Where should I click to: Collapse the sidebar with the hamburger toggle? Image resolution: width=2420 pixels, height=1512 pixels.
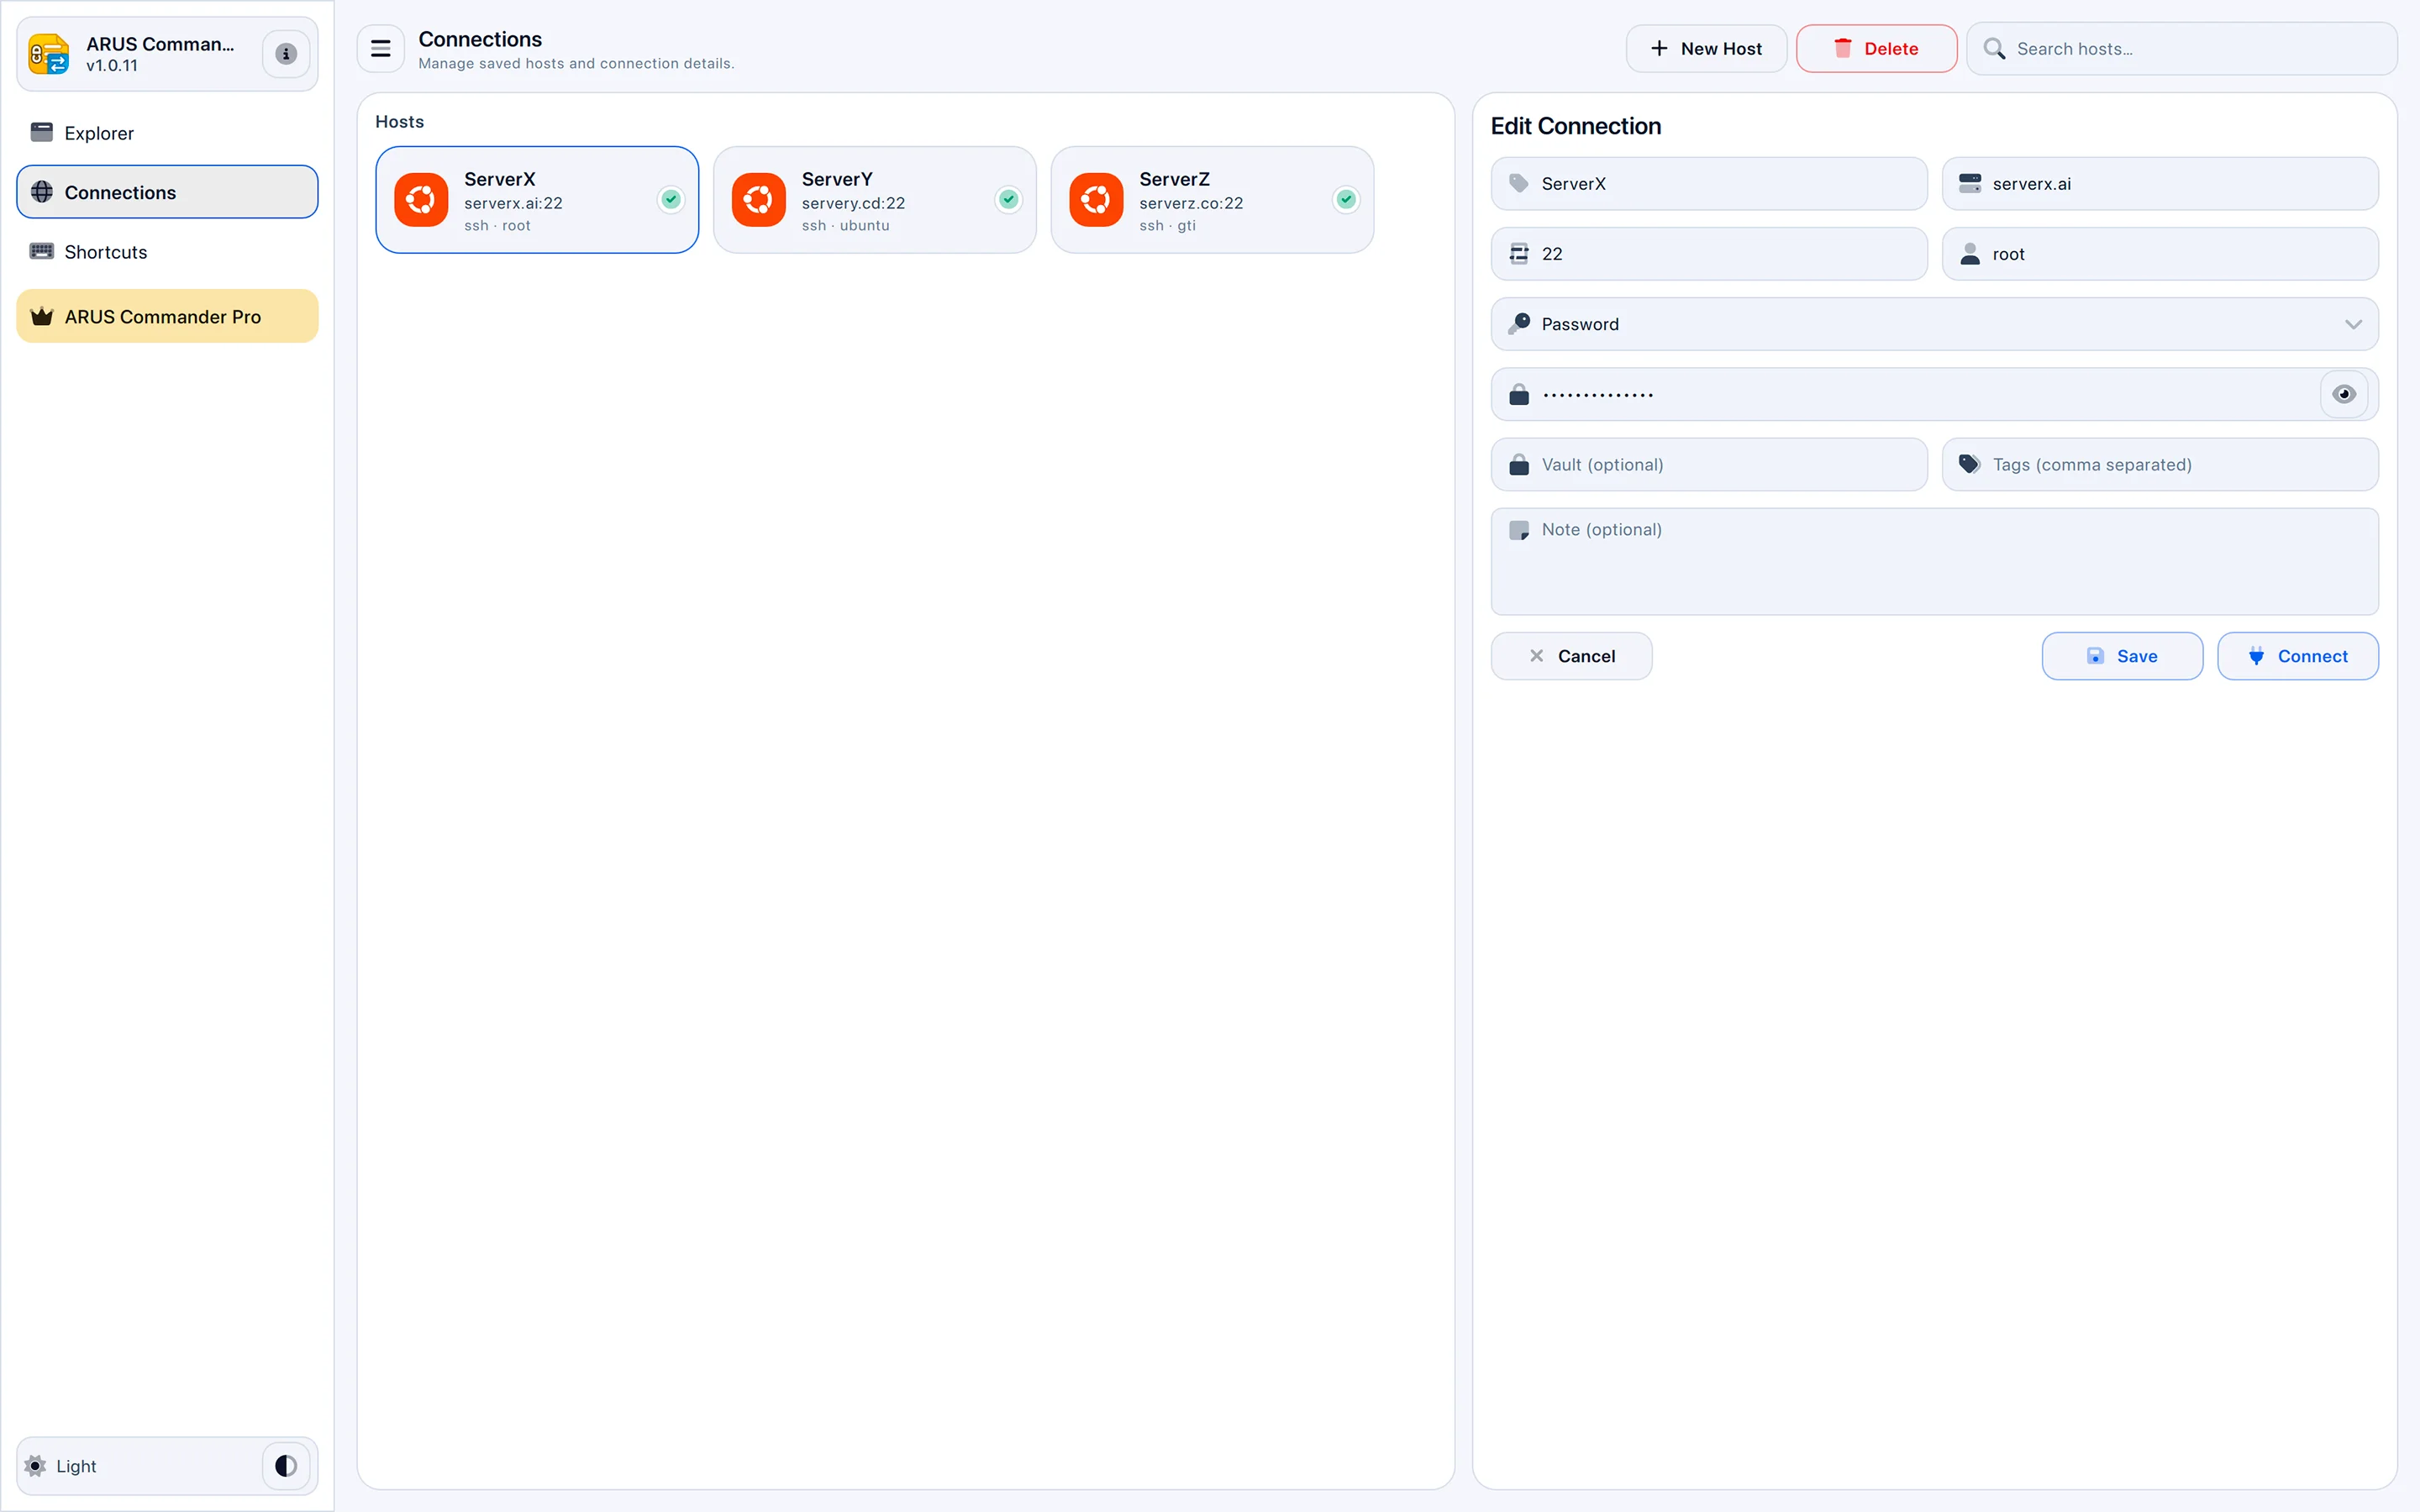coord(380,48)
